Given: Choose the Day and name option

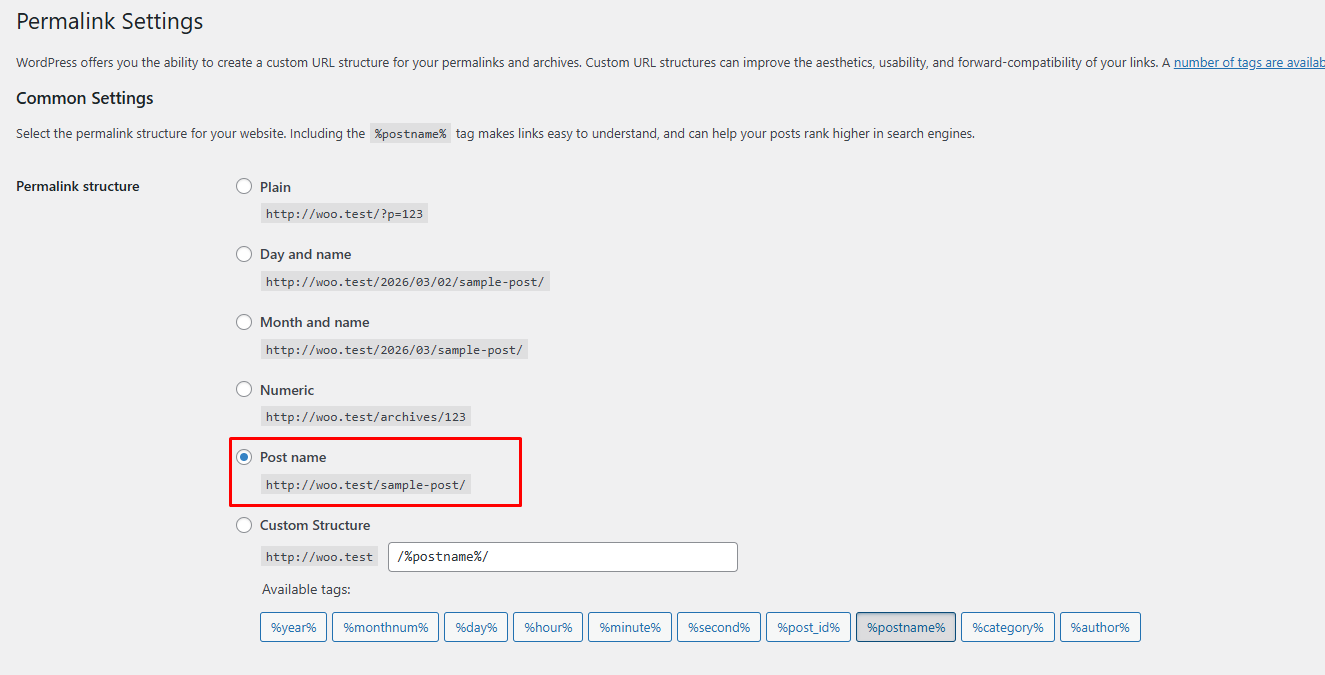Looking at the screenshot, I should [244, 255].
